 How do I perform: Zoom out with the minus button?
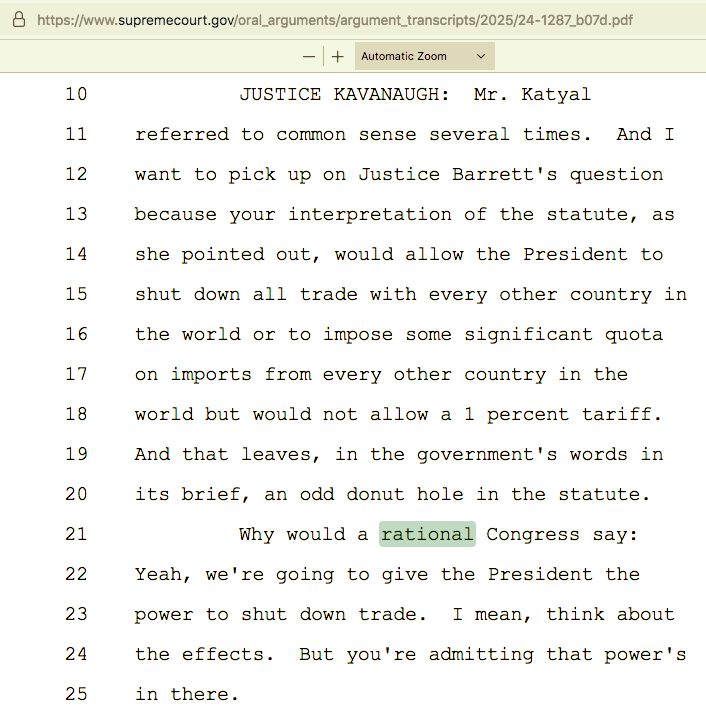[x=309, y=56]
